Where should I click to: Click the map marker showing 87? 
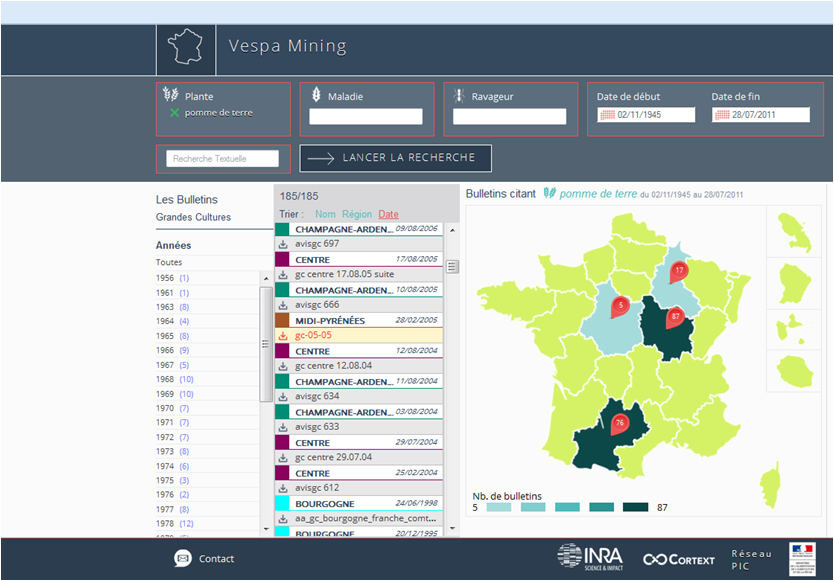[675, 318]
